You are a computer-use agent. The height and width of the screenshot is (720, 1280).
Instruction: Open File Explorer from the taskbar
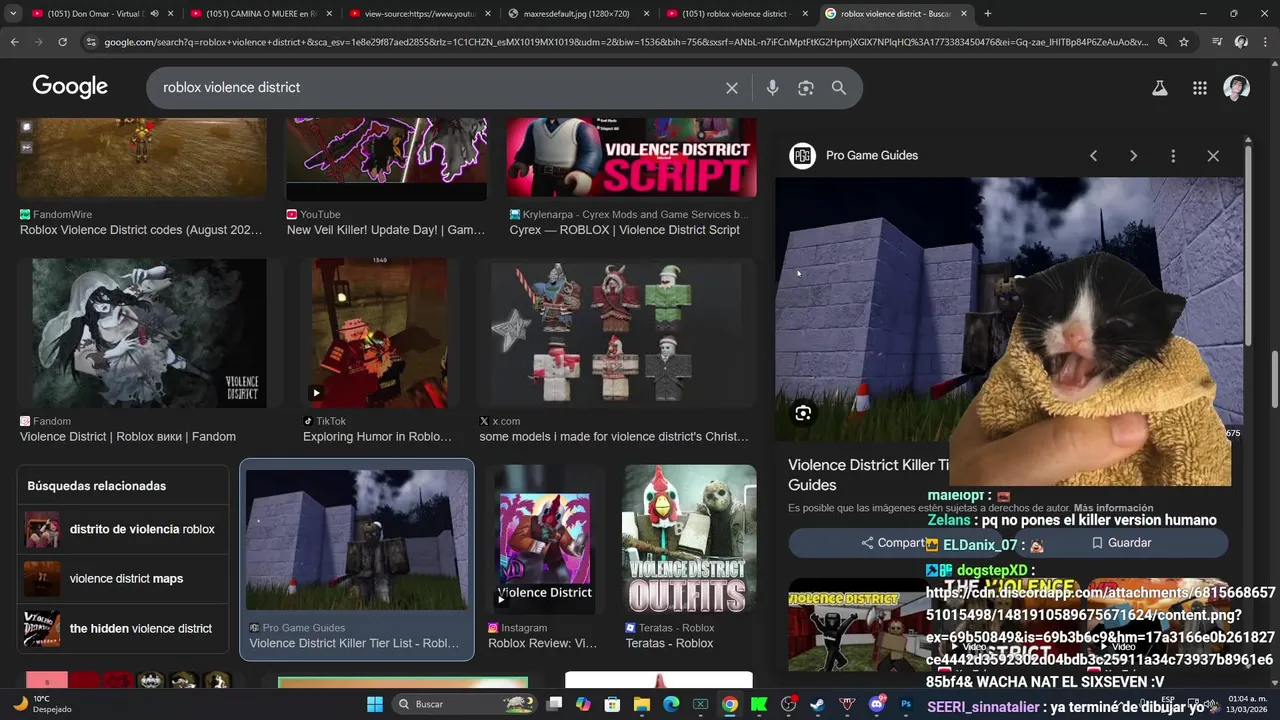tap(642, 704)
